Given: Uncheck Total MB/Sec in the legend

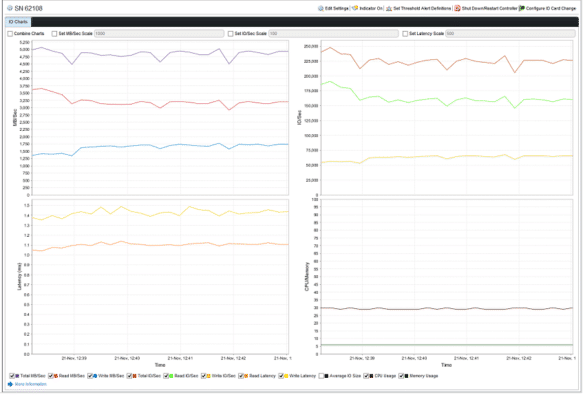Looking at the screenshot, I should click(x=12, y=376).
